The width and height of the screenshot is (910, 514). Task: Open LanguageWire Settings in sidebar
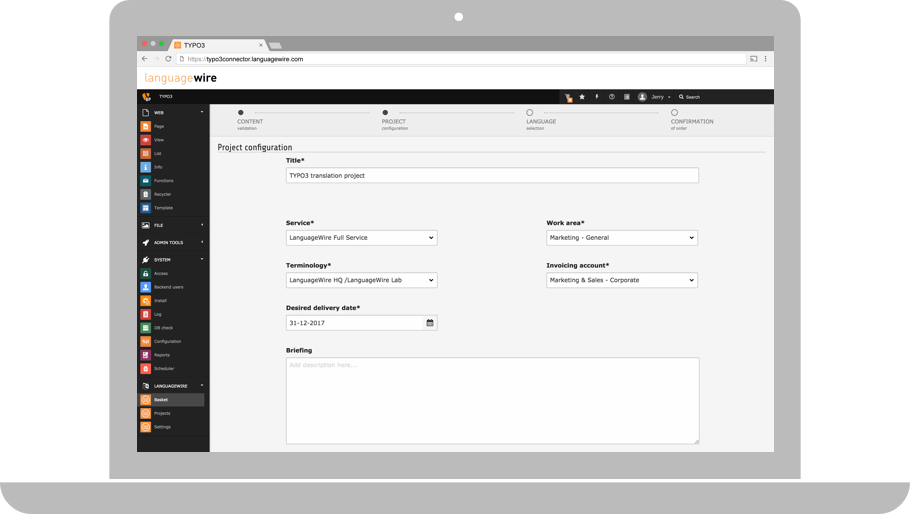coord(162,427)
